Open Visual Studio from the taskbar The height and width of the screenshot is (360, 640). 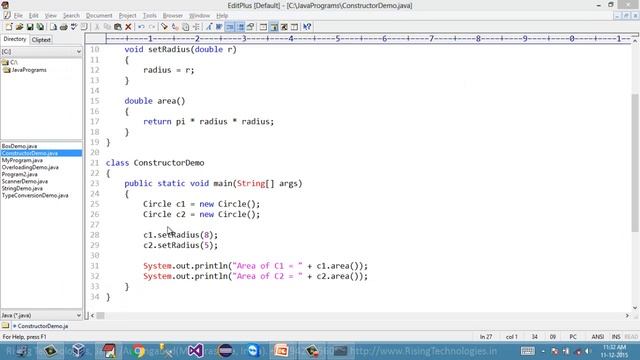pos(196,351)
